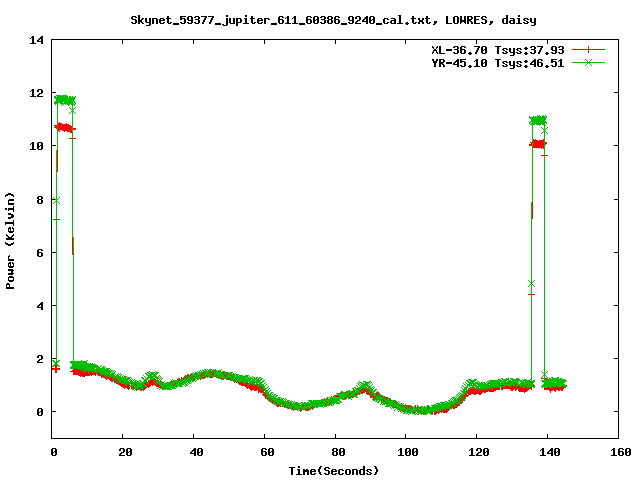Screen dimensions: 640x480
Task: Click the y-axis tick label 8
Action: point(40,200)
